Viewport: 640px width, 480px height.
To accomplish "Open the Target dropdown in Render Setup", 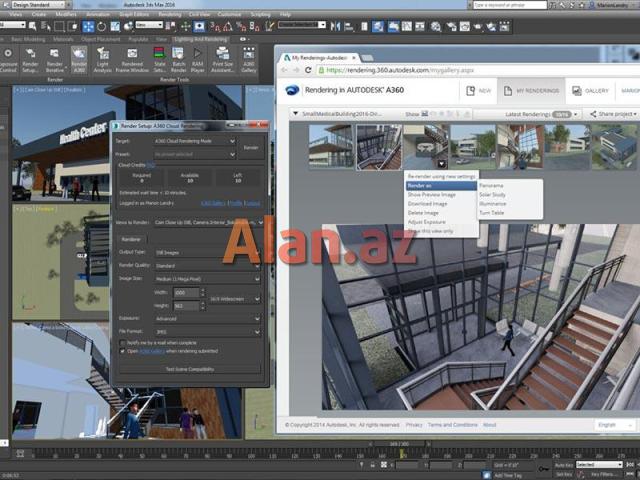I will tap(195, 141).
